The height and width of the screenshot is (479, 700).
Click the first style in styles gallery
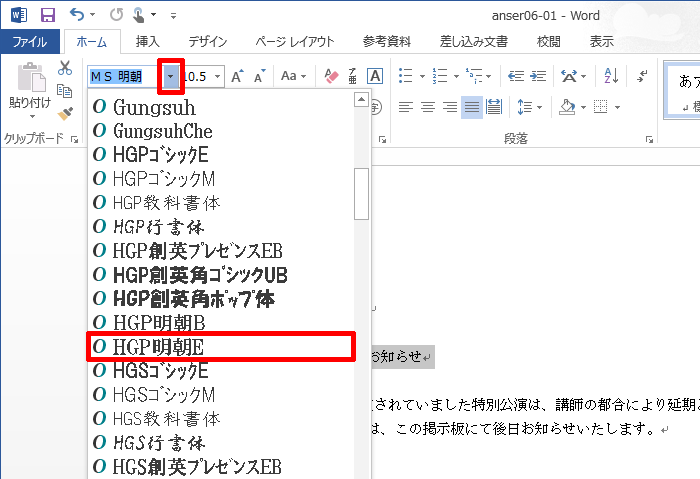point(682,91)
